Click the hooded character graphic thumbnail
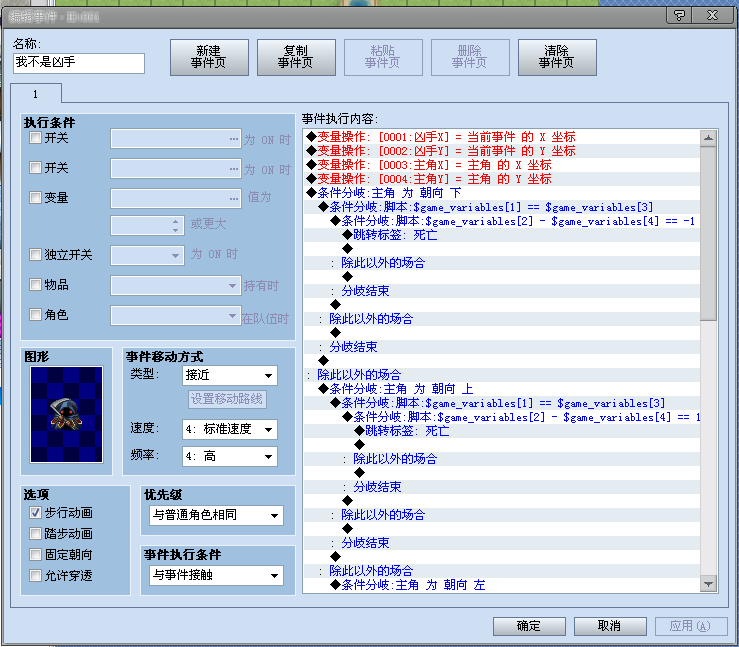This screenshot has width=739, height=647. pos(66,415)
